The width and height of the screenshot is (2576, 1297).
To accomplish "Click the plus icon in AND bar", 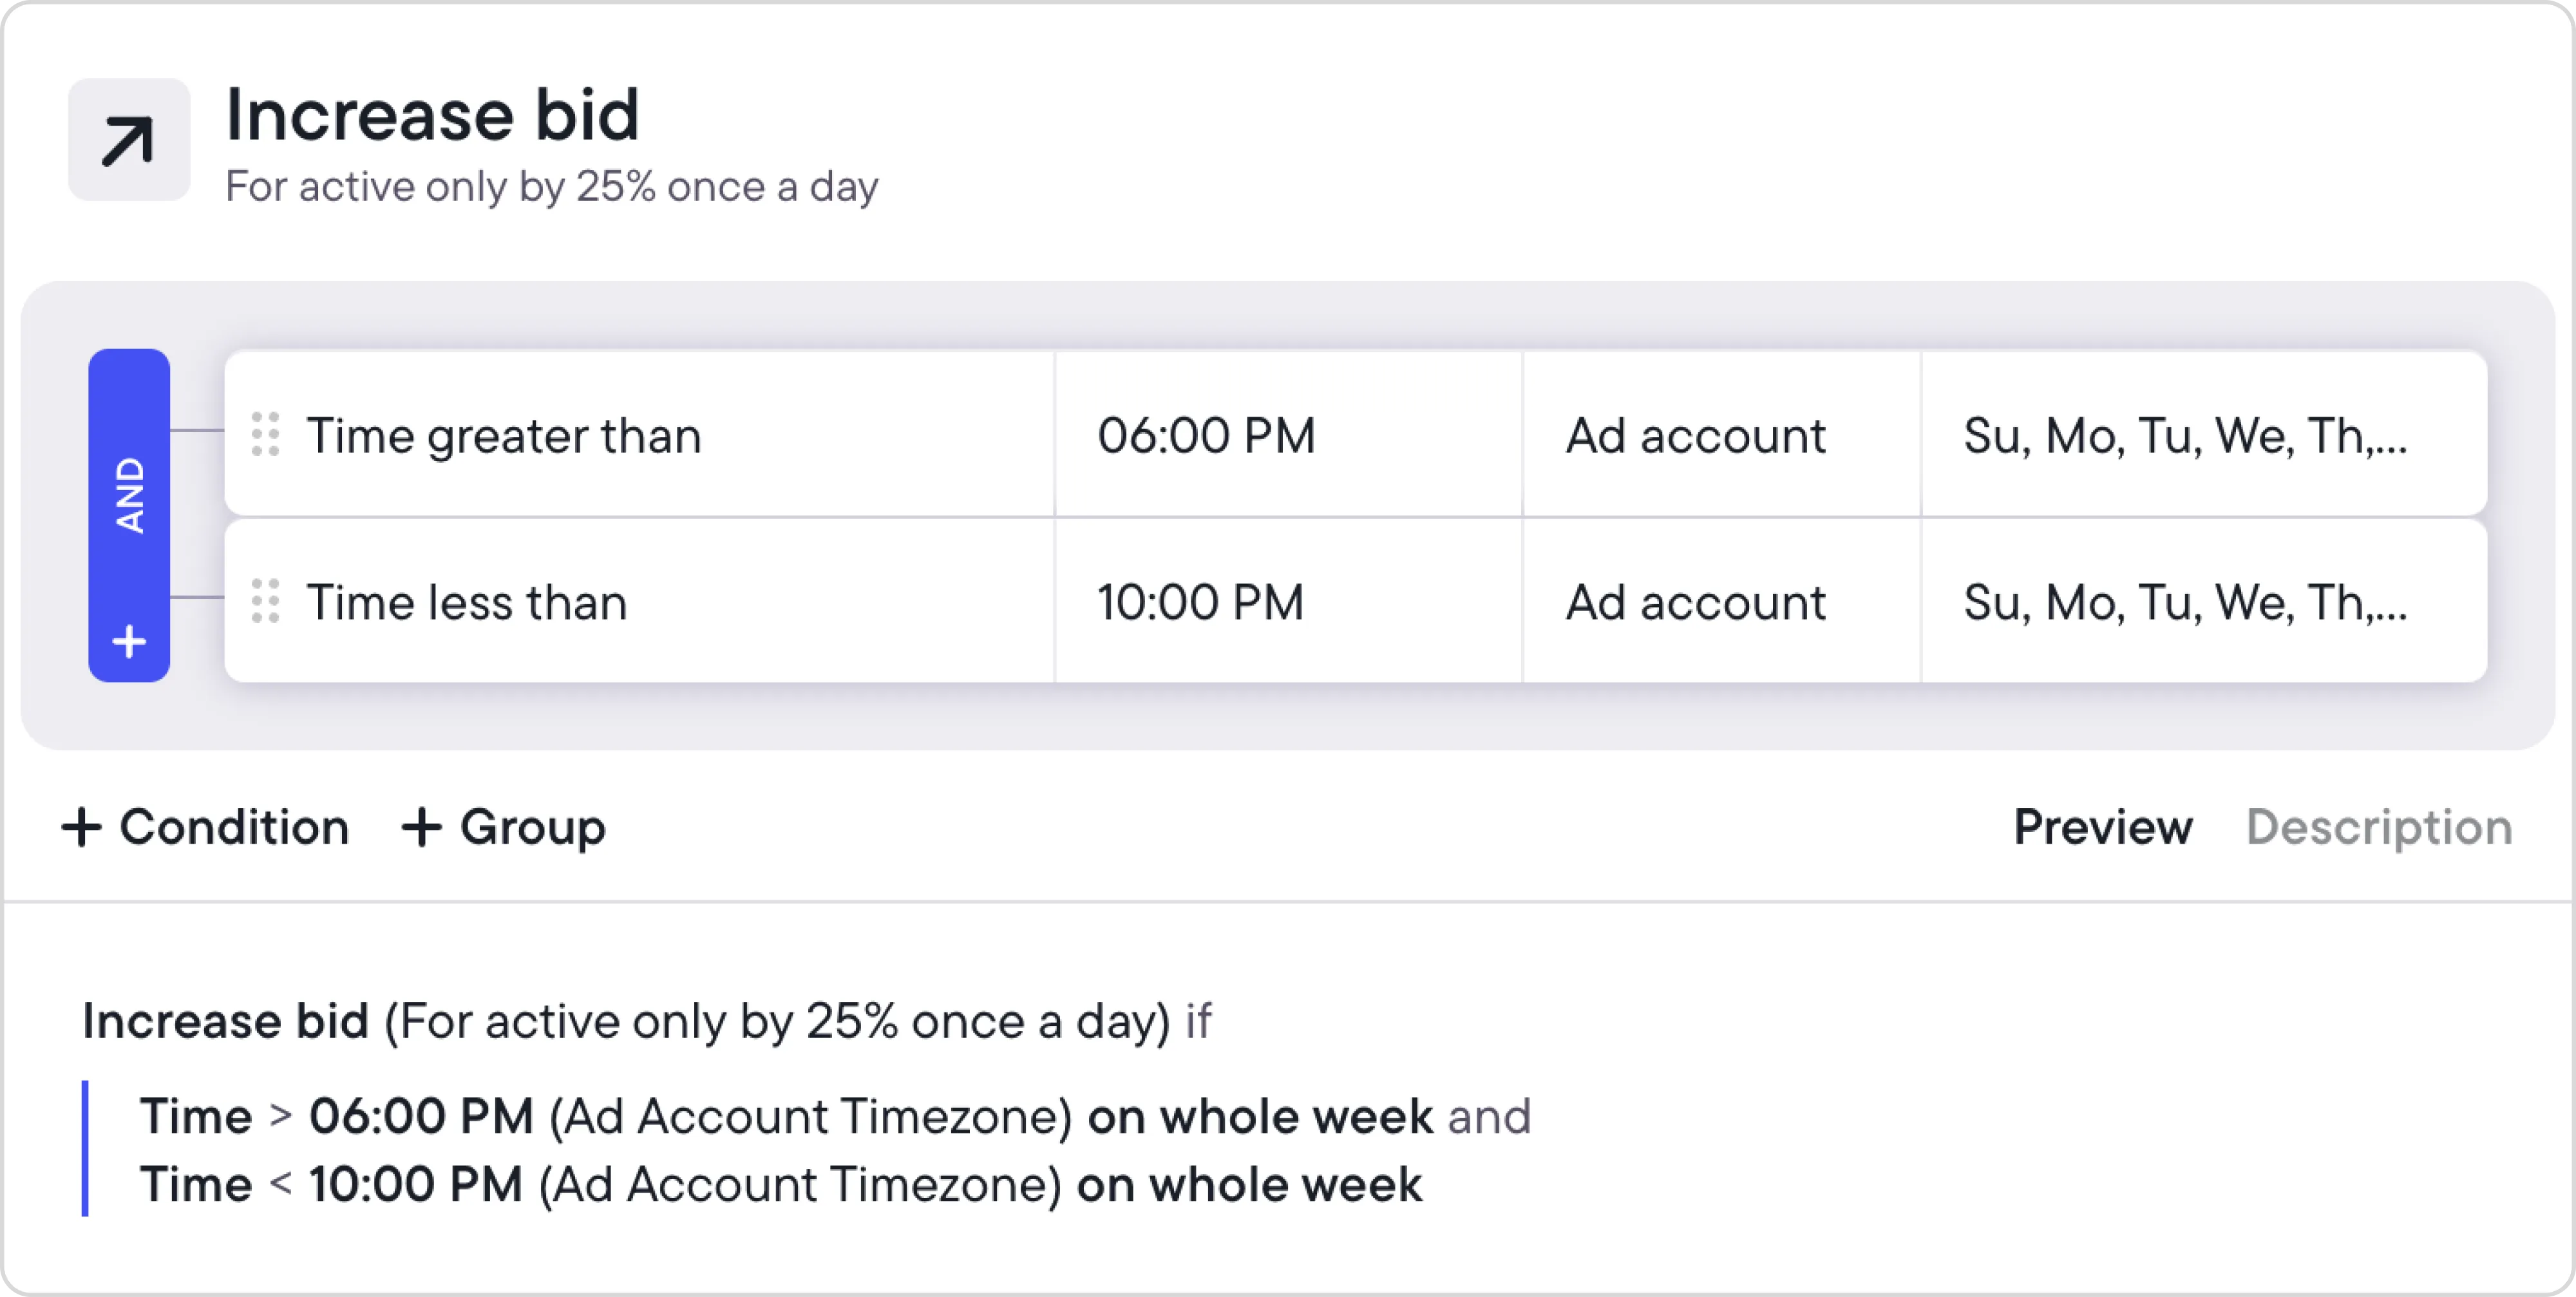I will click(x=129, y=641).
